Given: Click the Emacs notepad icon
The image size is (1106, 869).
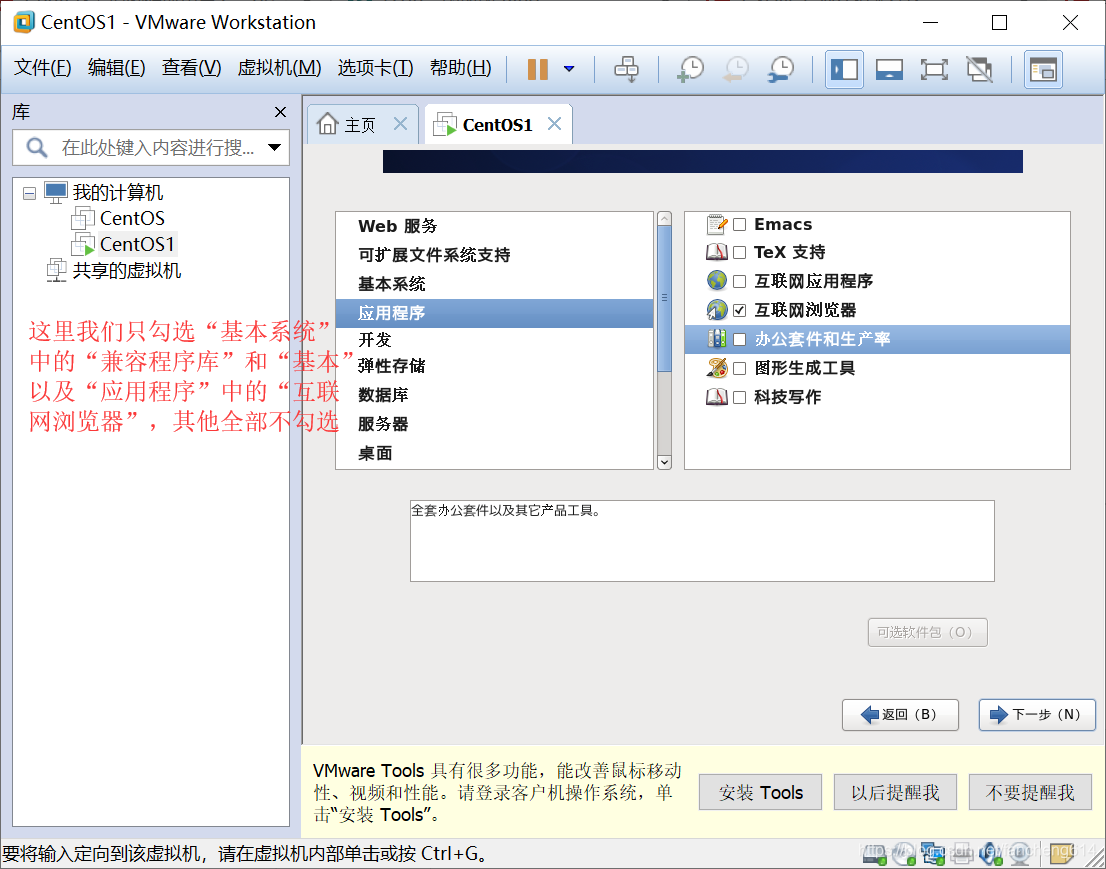Looking at the screenshot, I should (x=717, y=224).
